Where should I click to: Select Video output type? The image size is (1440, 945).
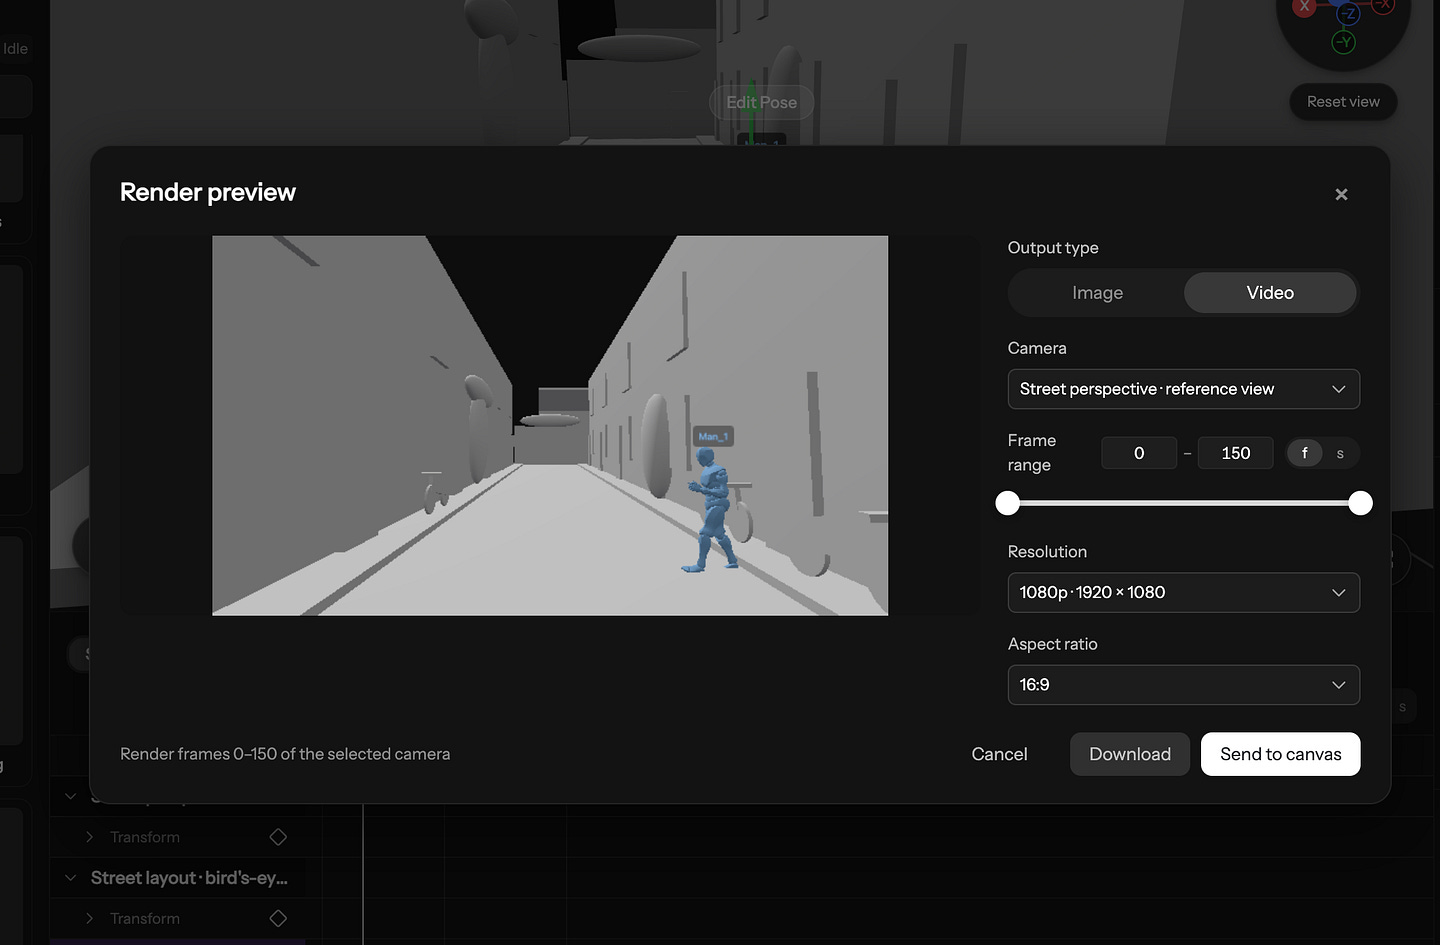pyautogui.click(x=1270, y=293)
